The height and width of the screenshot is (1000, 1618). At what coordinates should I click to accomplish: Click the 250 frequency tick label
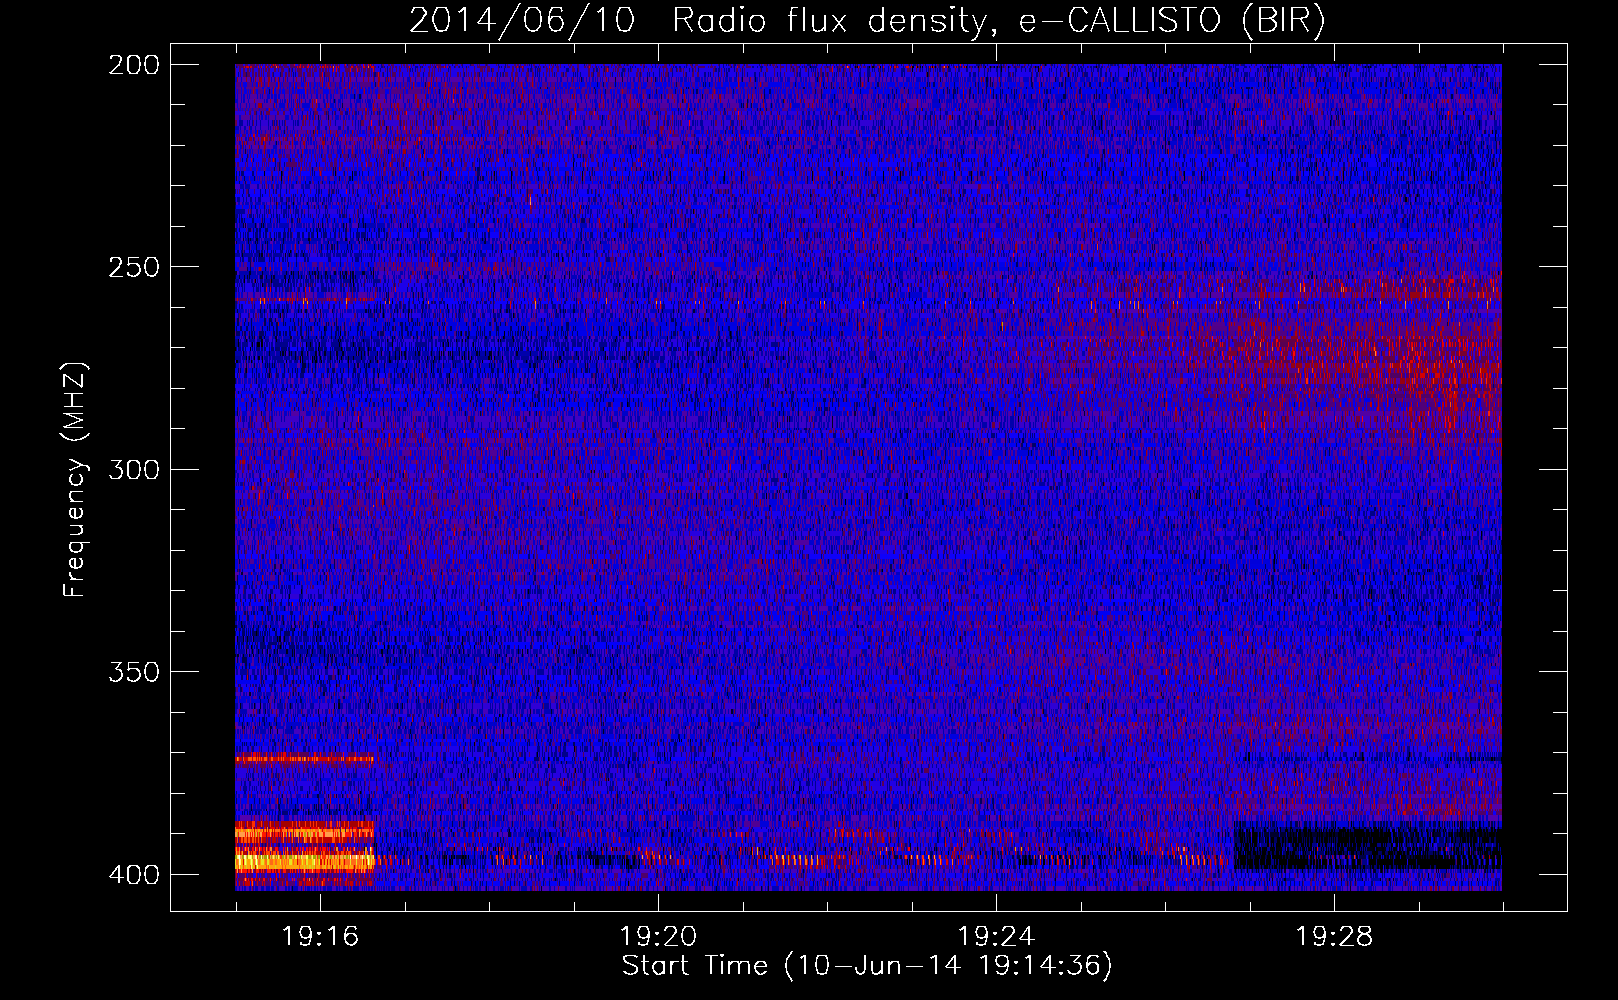pos(134,267)
